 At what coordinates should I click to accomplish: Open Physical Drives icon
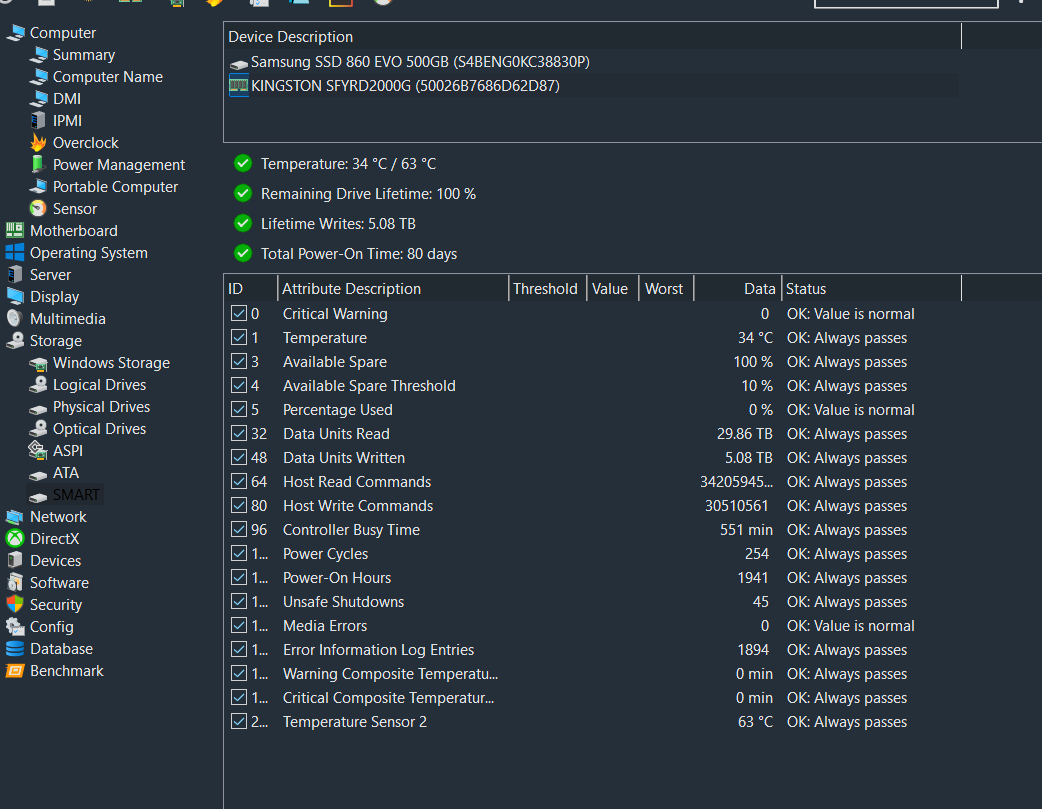(x=39, y=407)
